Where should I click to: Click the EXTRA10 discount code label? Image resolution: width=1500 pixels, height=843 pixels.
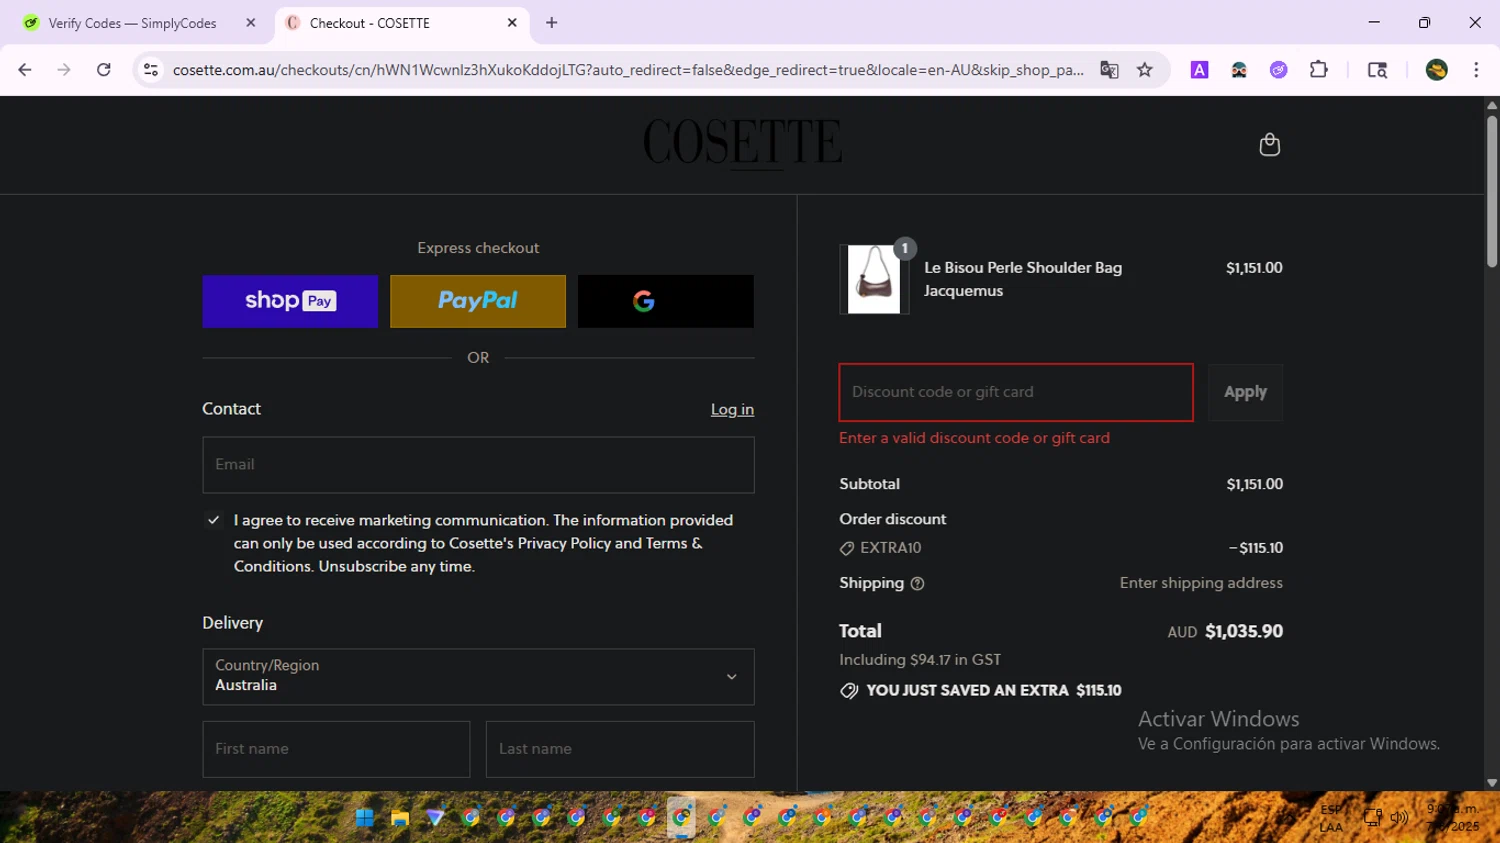coord(890,548)
